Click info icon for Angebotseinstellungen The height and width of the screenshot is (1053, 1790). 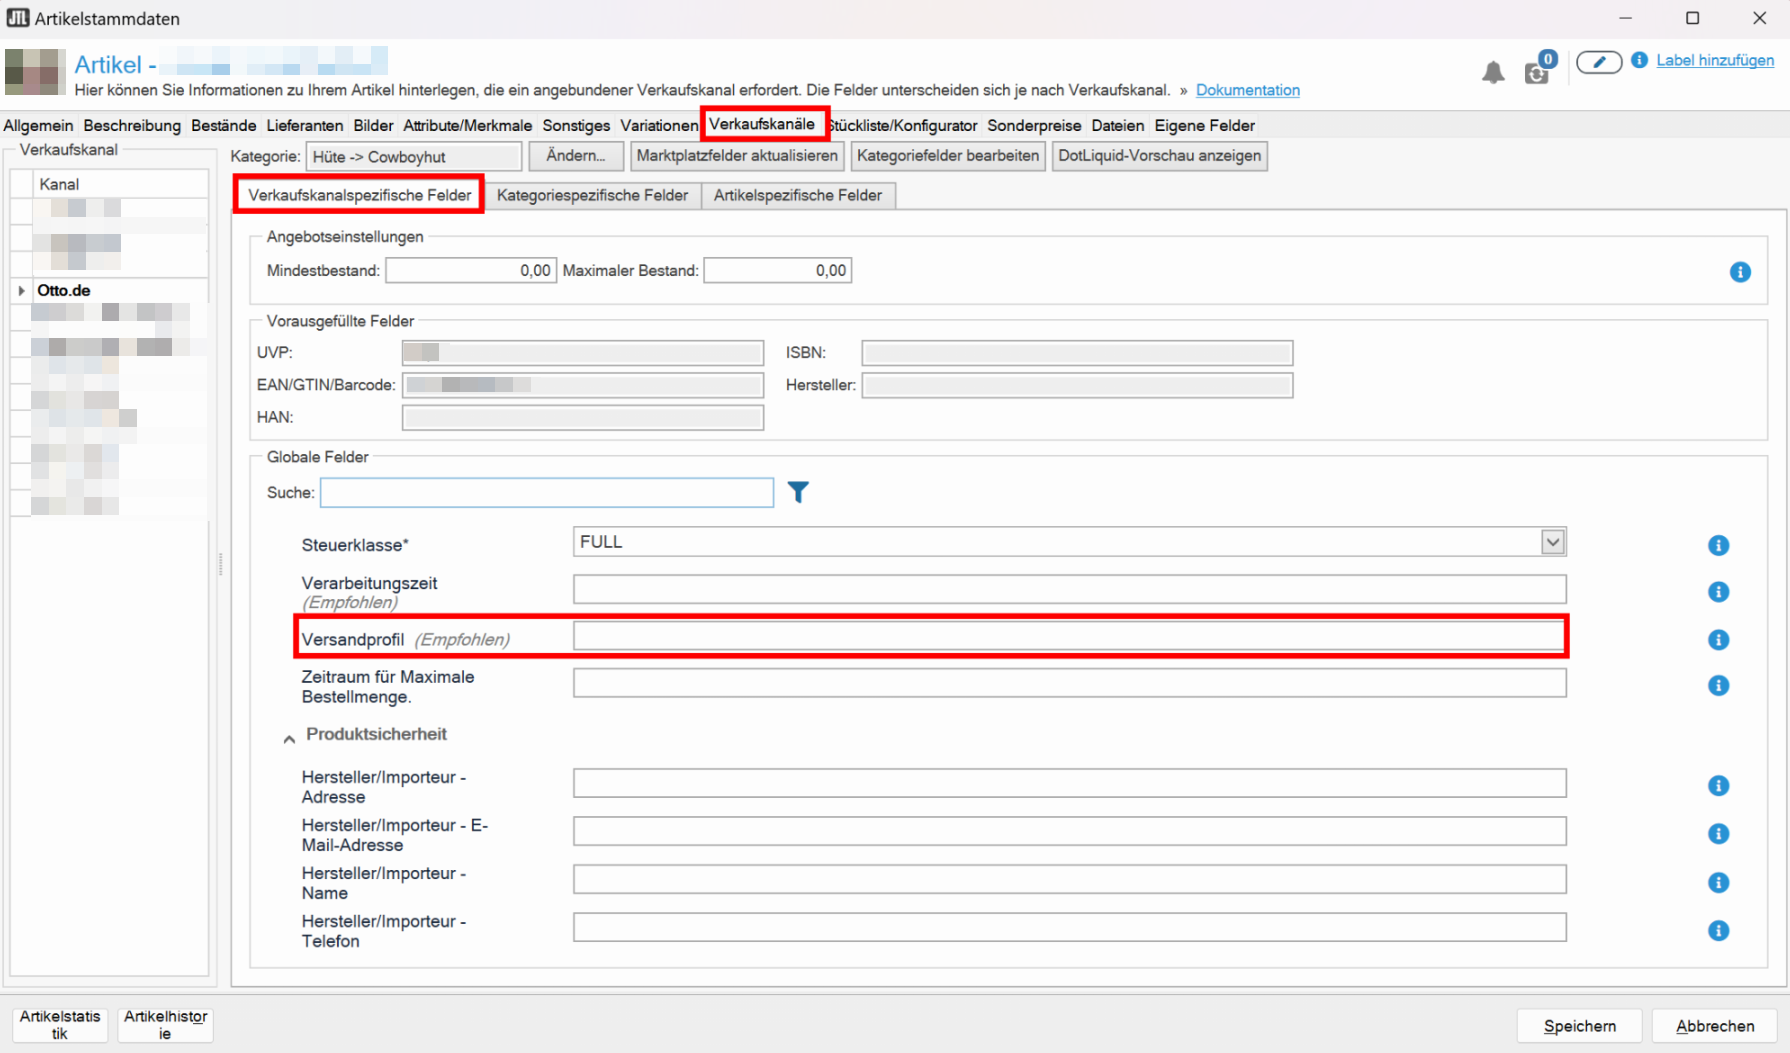click(1740, 272)
